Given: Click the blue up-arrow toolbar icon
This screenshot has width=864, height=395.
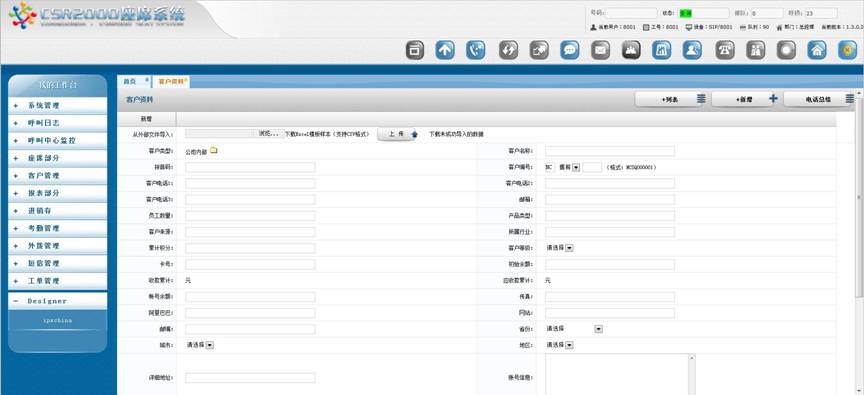Looking at the screenshot, I should tap(445, 50).
